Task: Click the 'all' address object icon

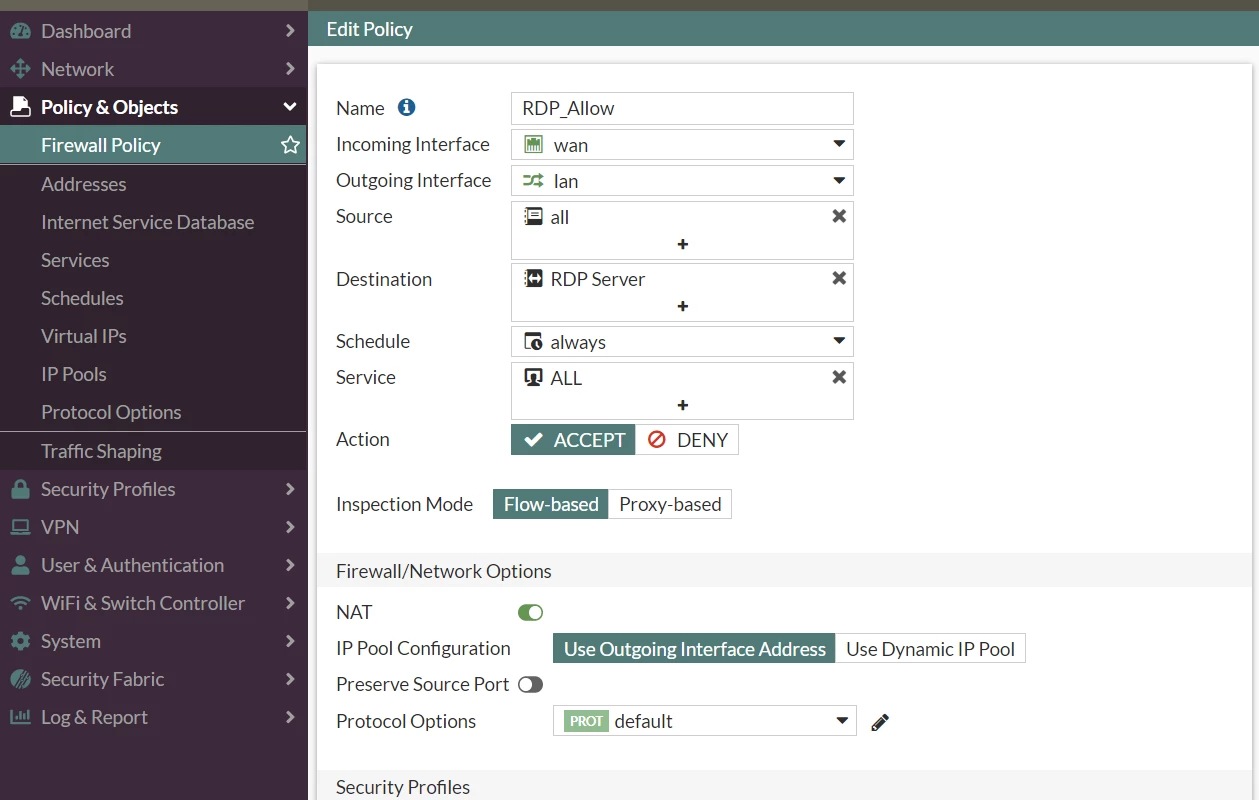Action: tap(533, 216)
